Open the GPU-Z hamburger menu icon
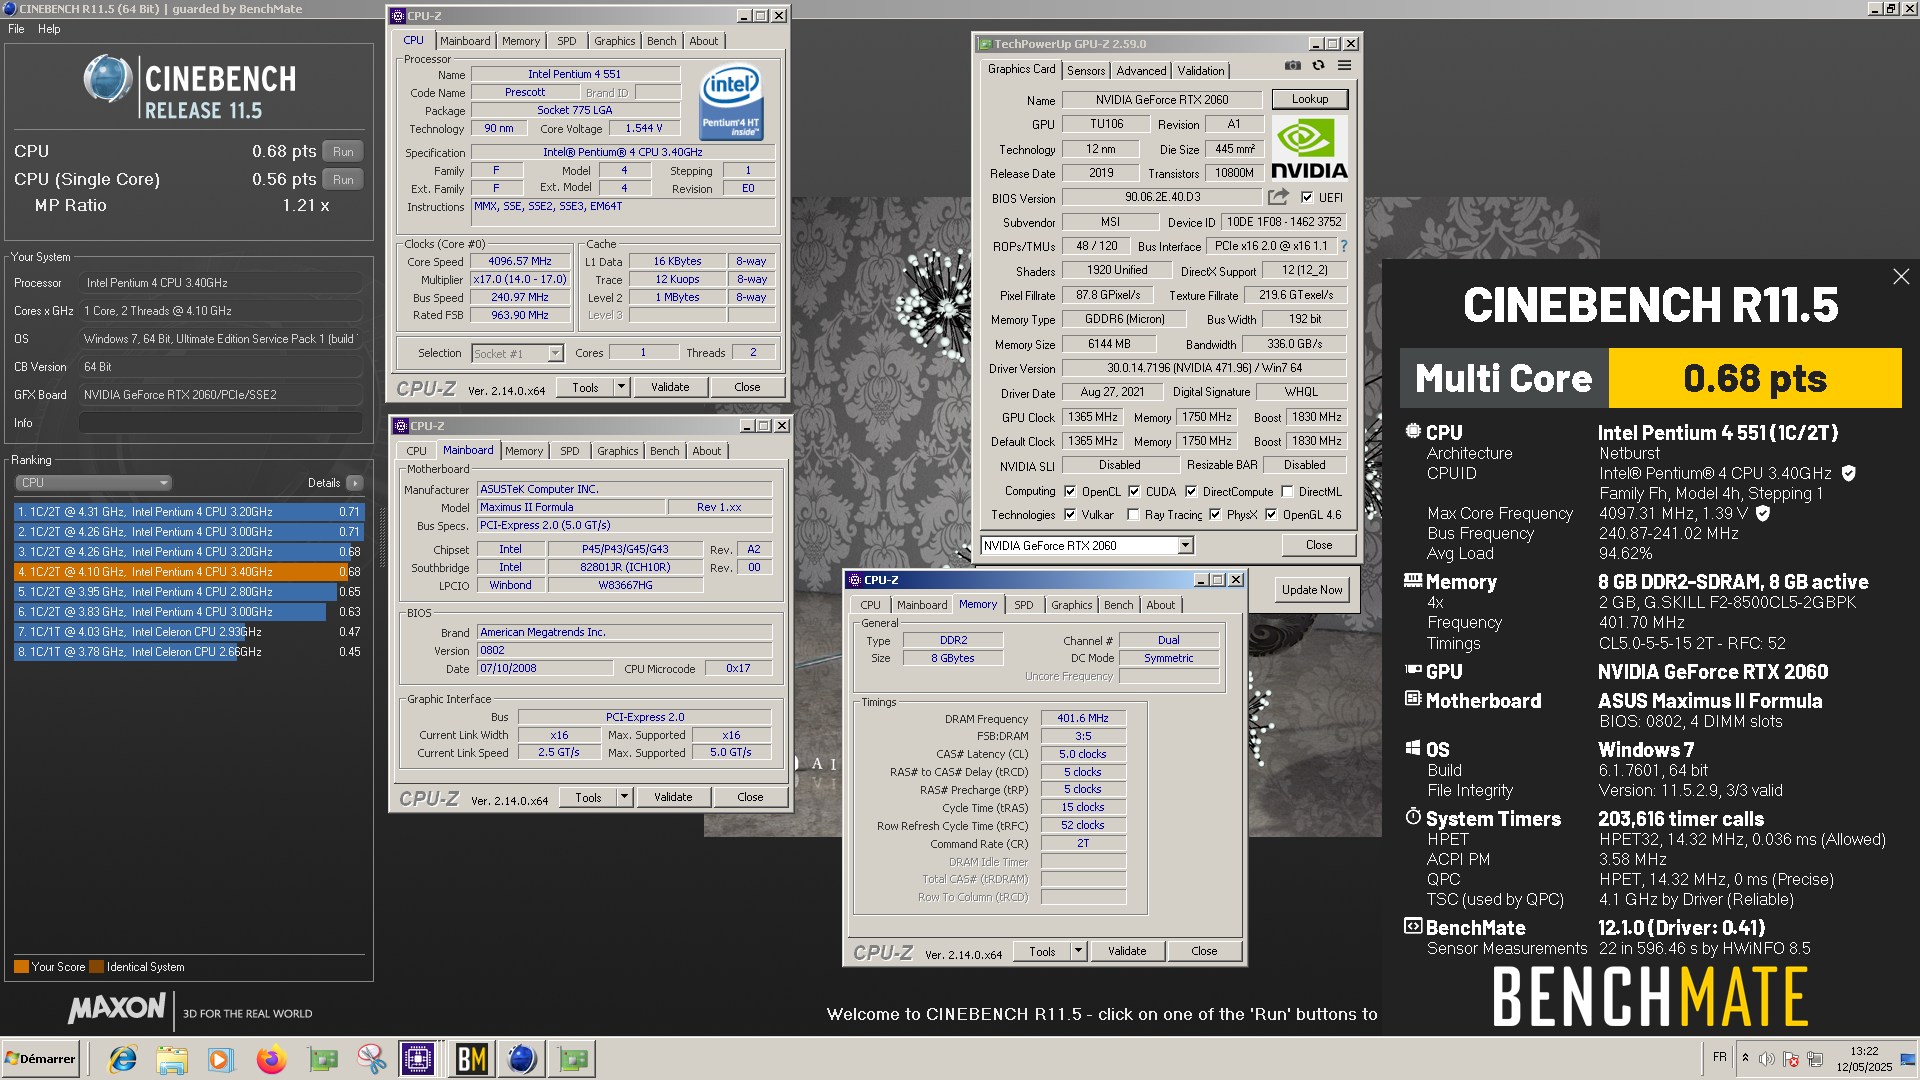 (1344, 66)
